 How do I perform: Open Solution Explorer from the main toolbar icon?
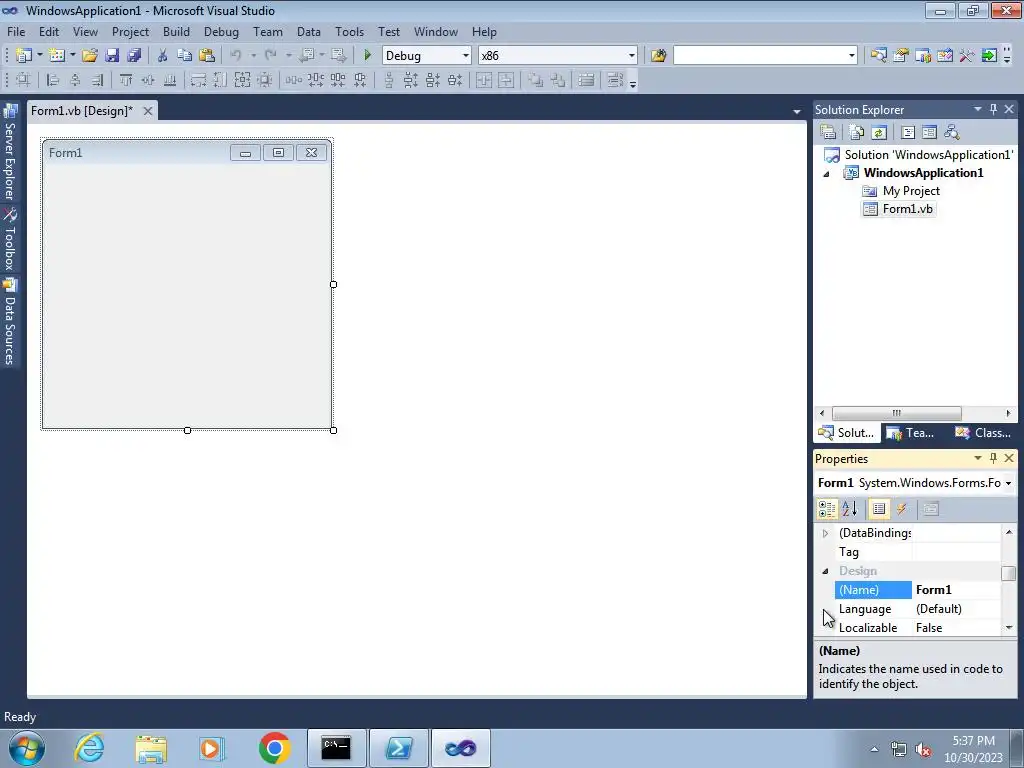click(878, 56)
